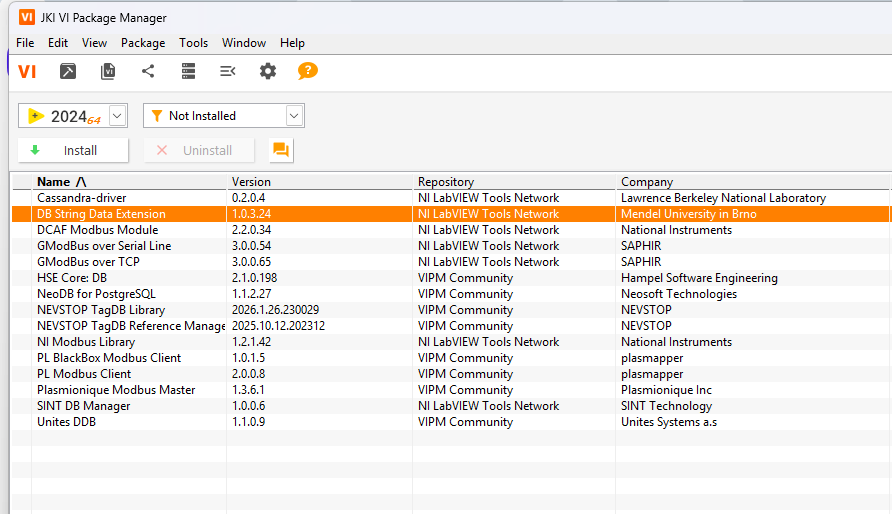Click the Uninstall button
This screenshot has width=892, height=514.
point(199,150)
